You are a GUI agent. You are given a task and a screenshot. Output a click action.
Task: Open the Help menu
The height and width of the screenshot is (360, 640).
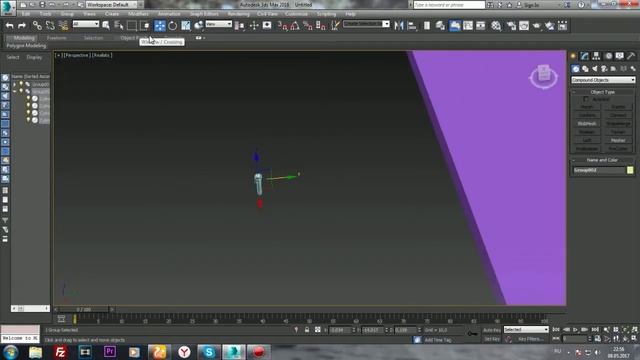click(350, 14)
